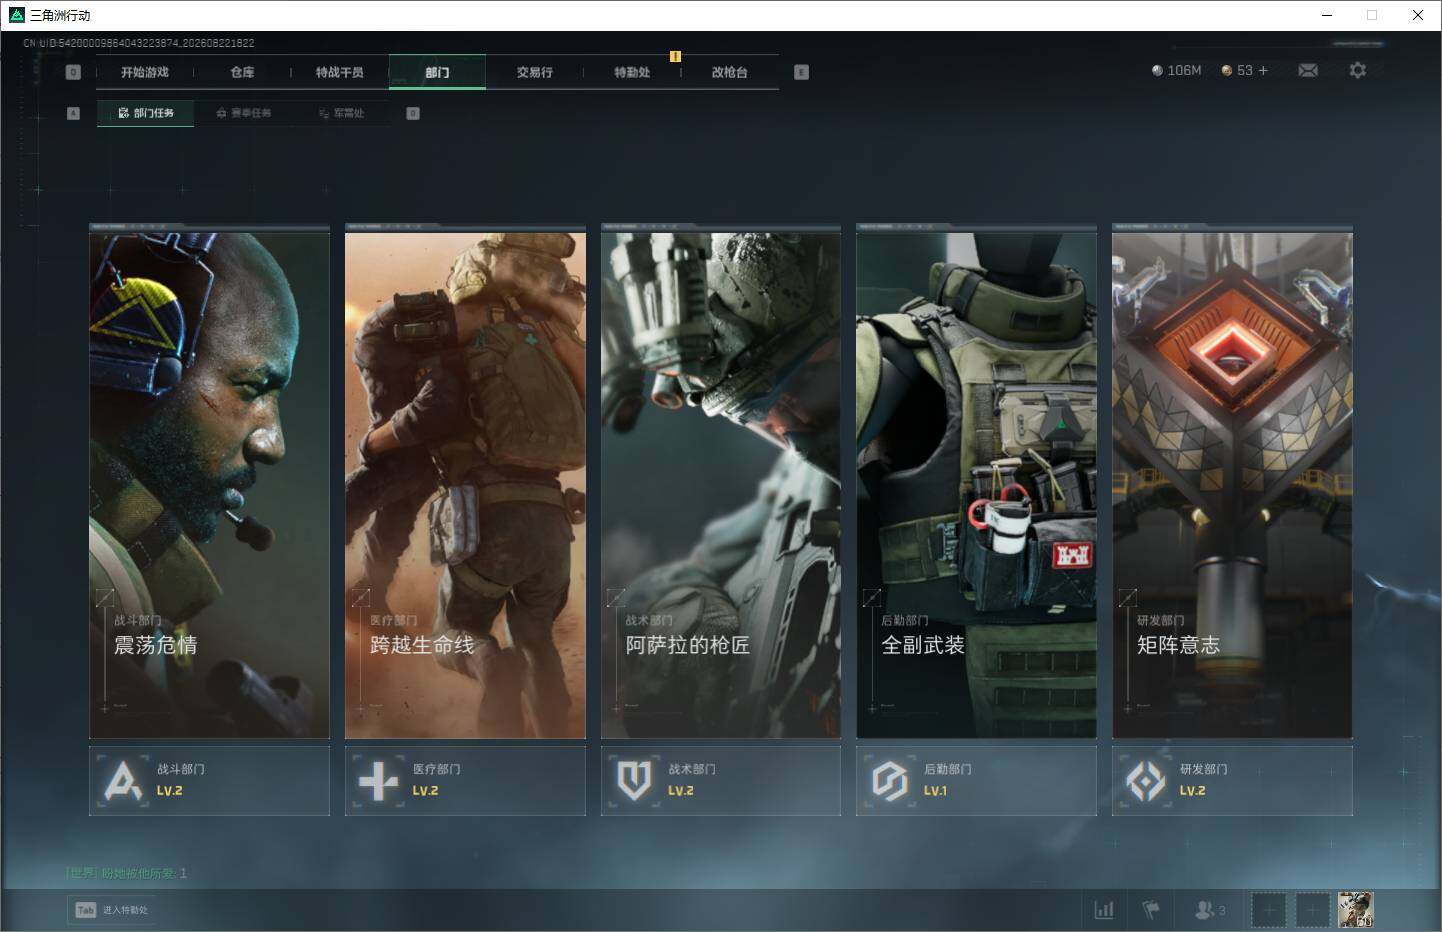The image size is (1442, 932).
Task: Click the 106M balance value
Action: click(1184, 71)
